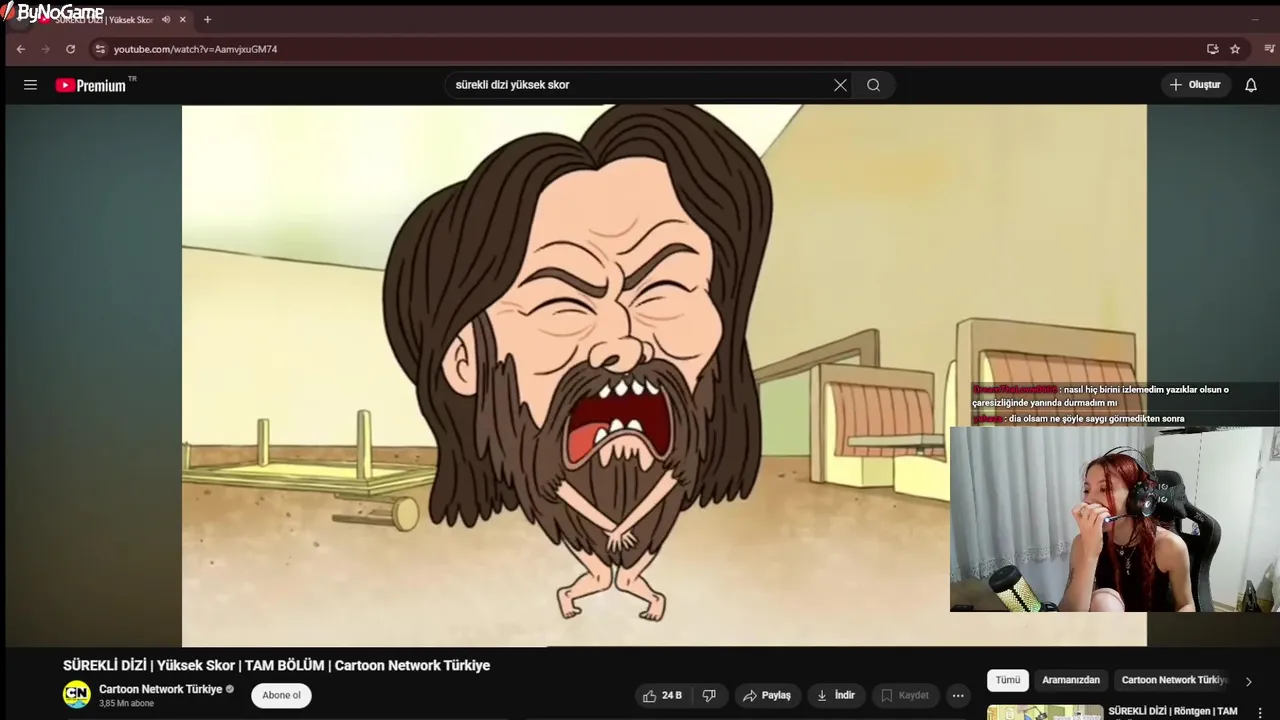This screenshot has width=1280, height=720.
Task: Download the video via İndir
Action: pos(836,695)
